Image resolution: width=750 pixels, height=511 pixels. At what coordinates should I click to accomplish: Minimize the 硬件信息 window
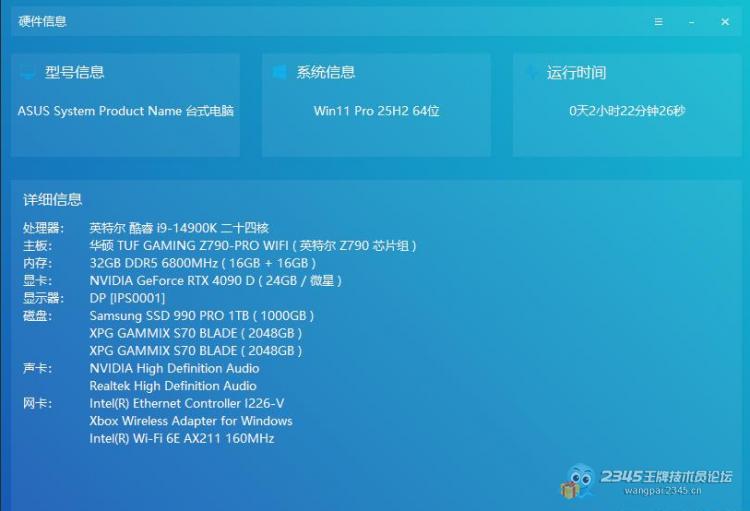(691, 21)
